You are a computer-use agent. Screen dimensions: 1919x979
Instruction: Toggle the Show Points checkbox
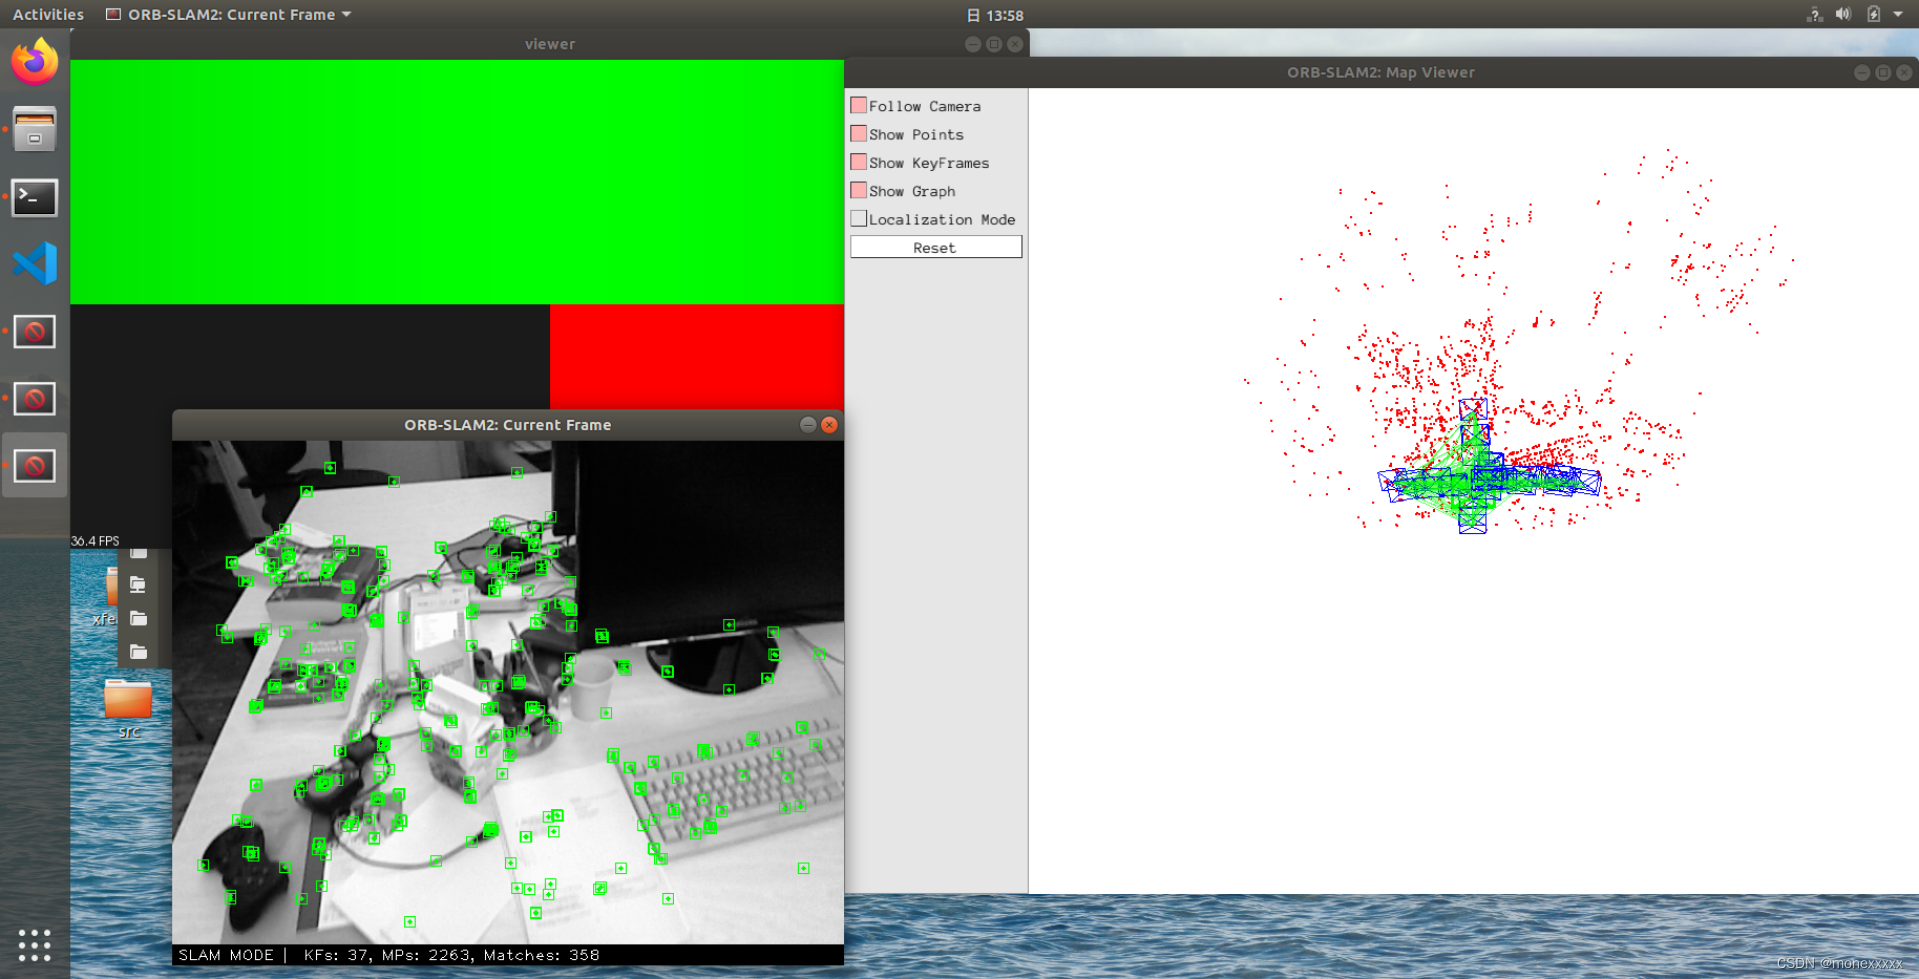click(858, 133)
